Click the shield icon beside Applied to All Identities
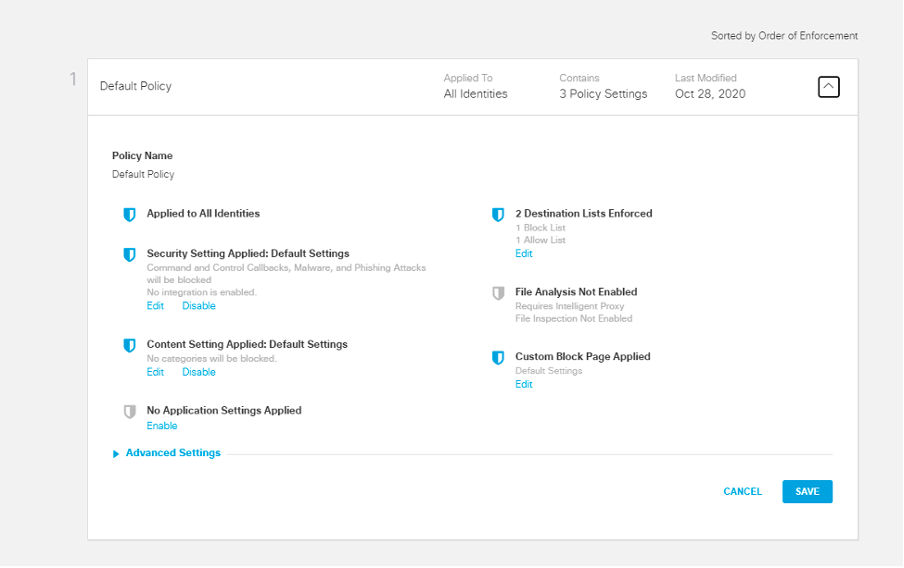 (x=129, y=214)
